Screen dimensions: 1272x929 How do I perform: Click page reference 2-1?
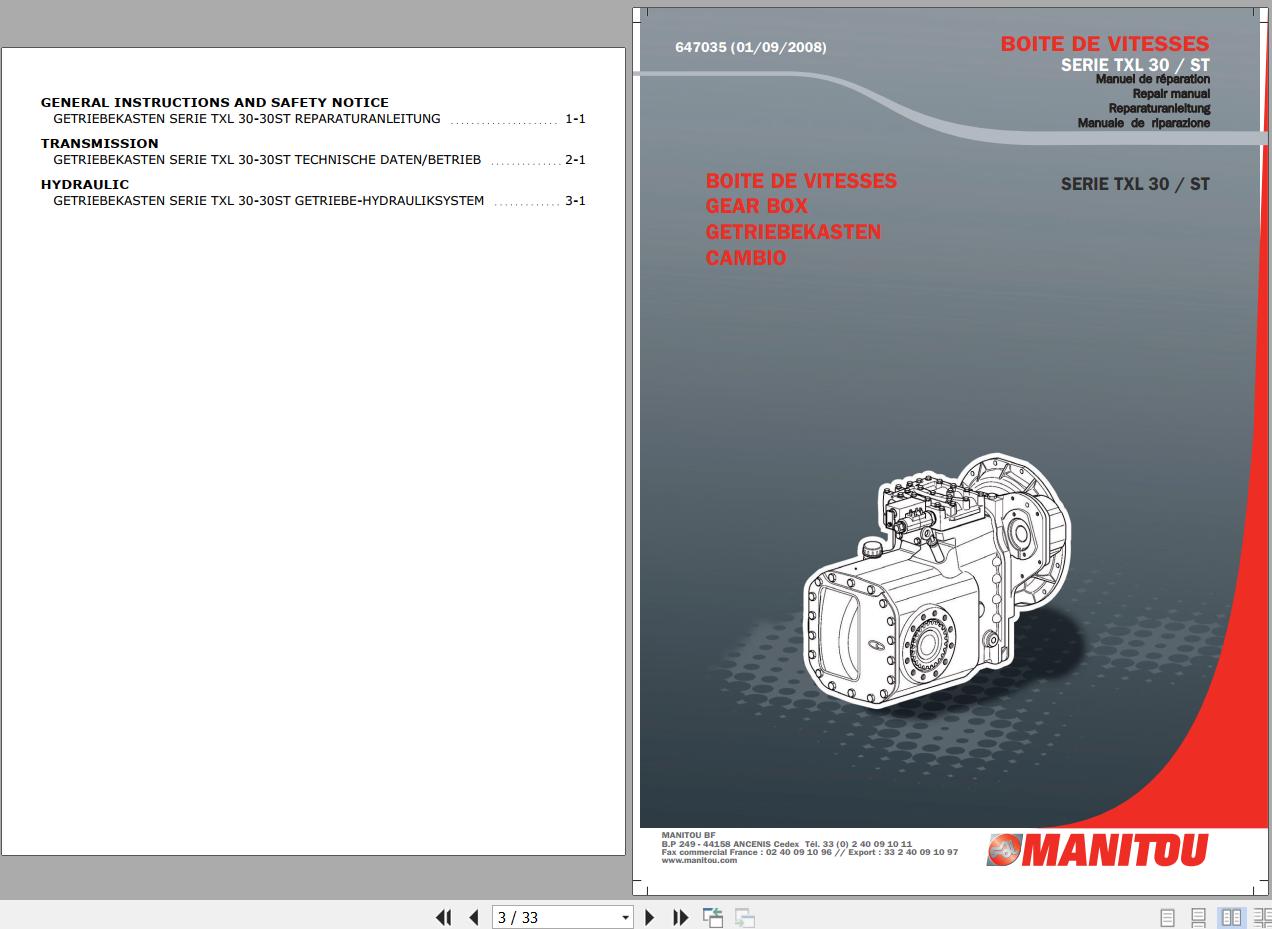point(575,160)
